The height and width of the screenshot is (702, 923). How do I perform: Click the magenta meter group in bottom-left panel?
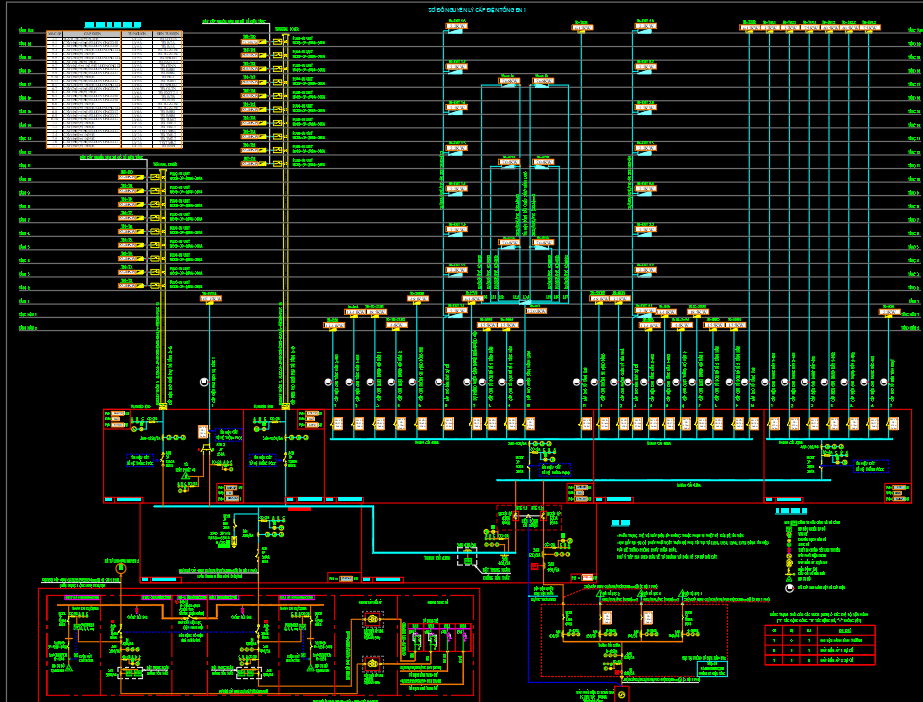(432, 640)
